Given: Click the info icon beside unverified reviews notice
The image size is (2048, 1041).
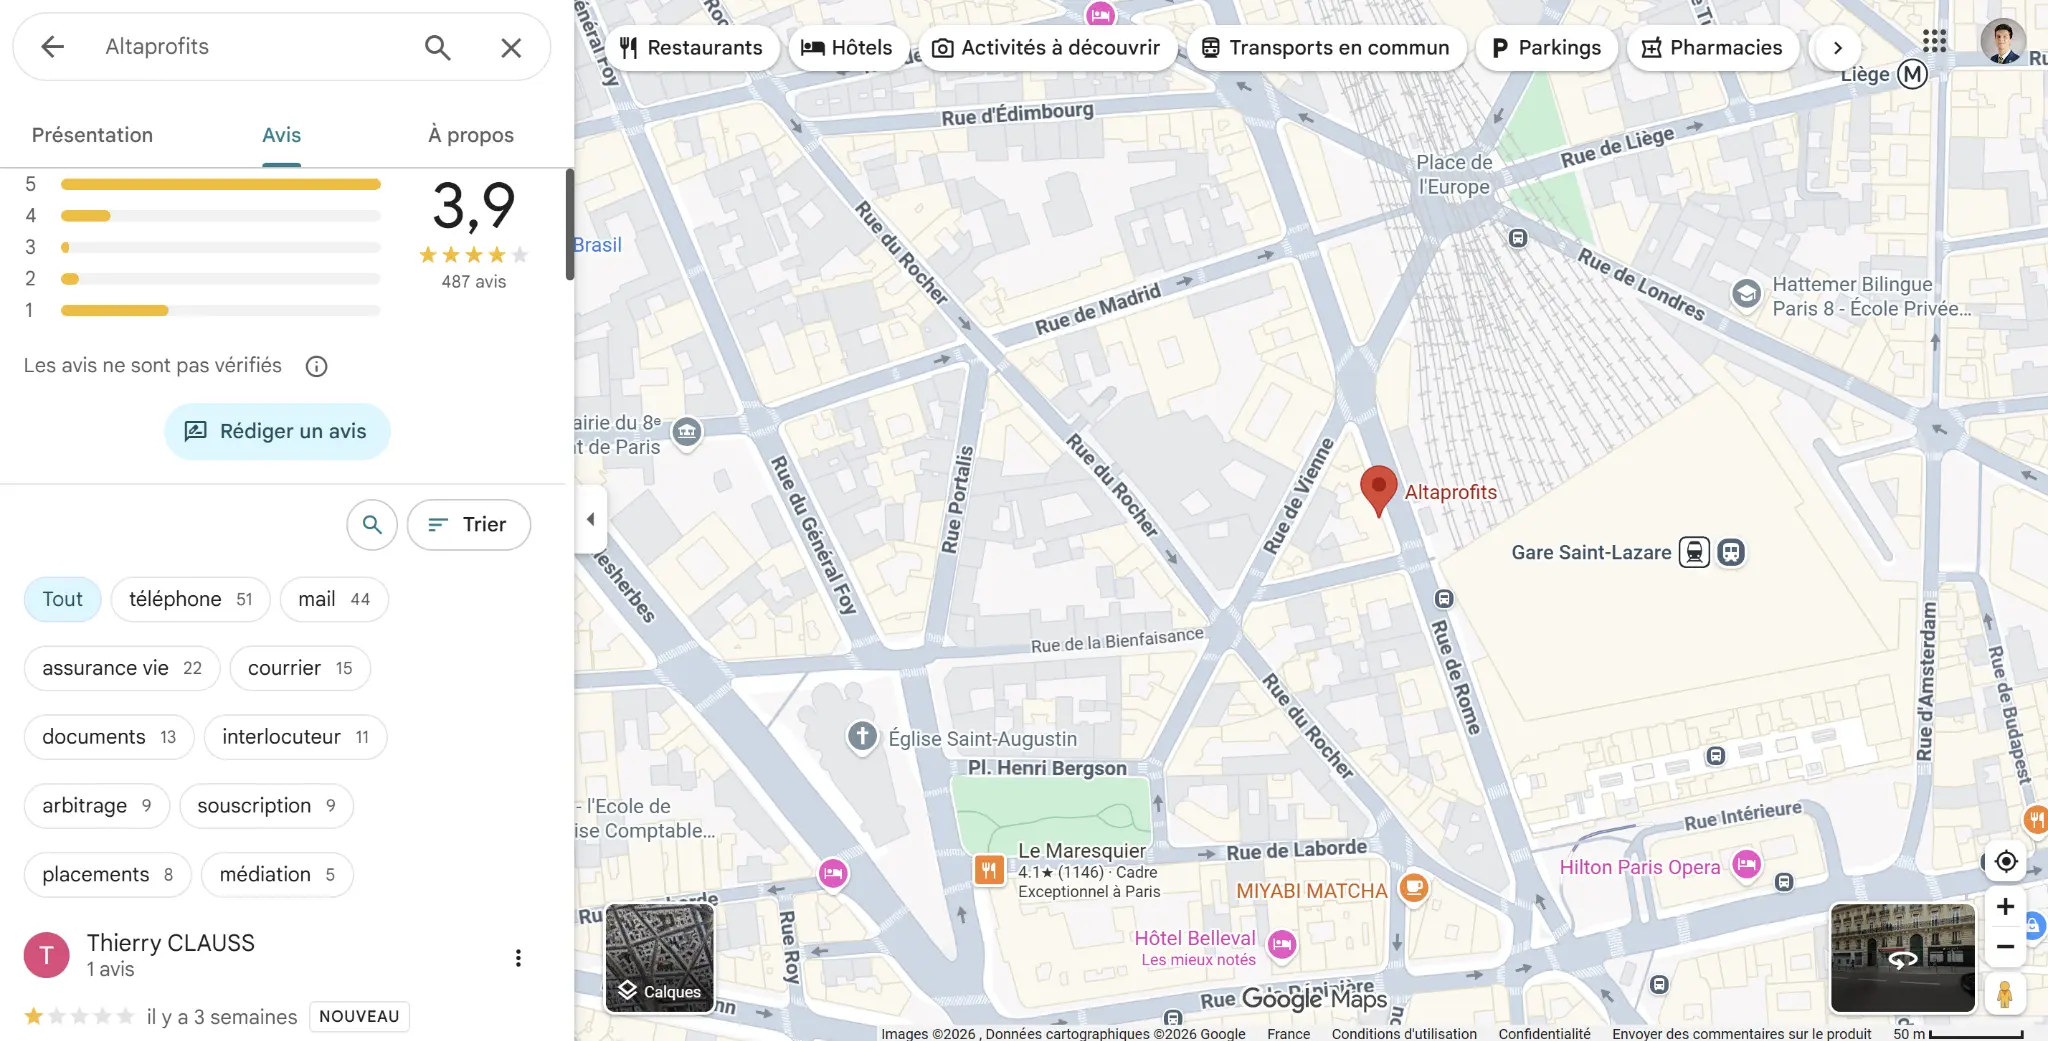Looking at the screenshot, I should [x=316, y=366].
